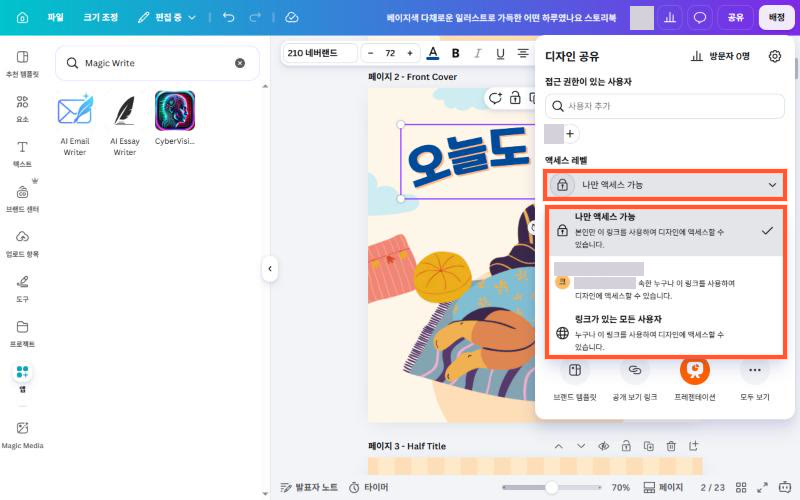Toggle italic formatting
Image resolution: width=800 pixels, height=500 pixels.
pyautogui.click(x=478, y=53)
